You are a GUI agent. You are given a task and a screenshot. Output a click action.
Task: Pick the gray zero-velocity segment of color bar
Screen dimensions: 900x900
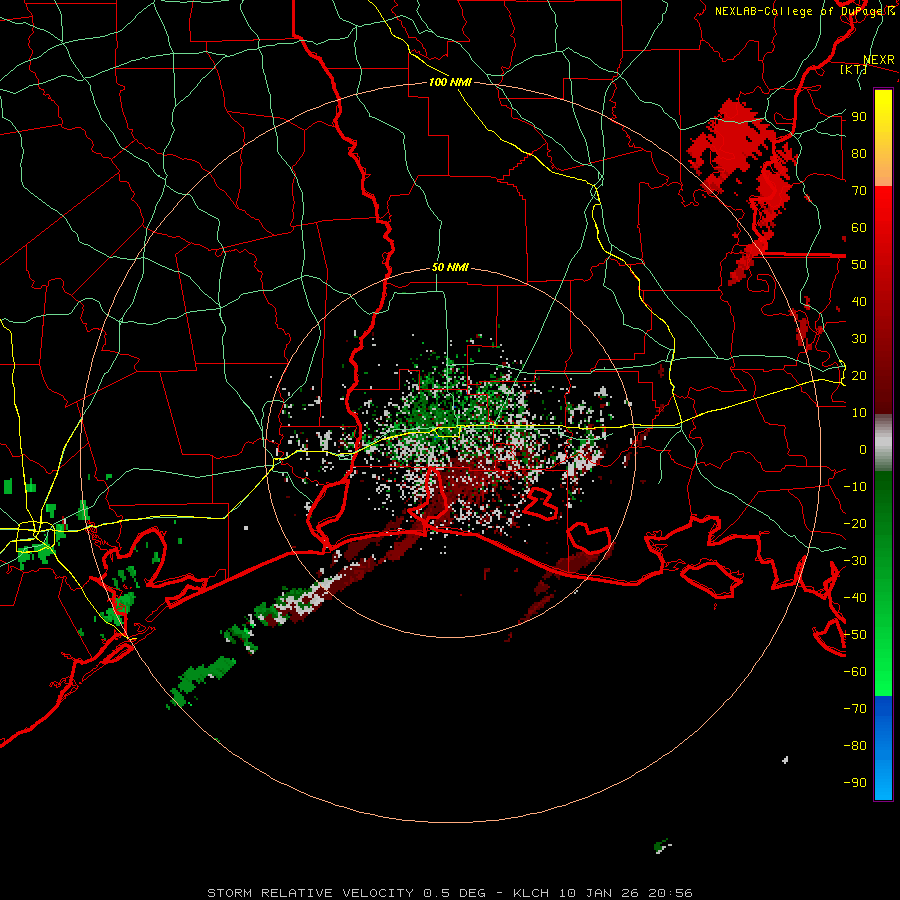883,443
